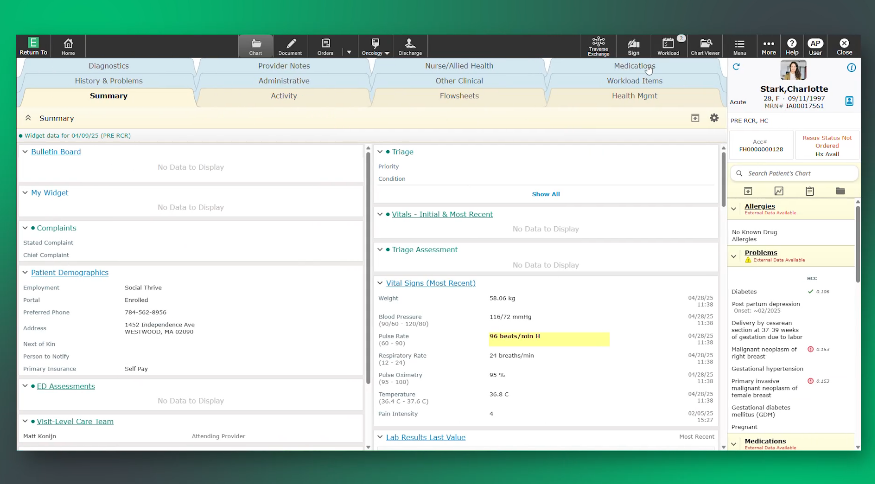Refresh the patient panel header
This screenshot has height=484, width=875.
point(736,68)
